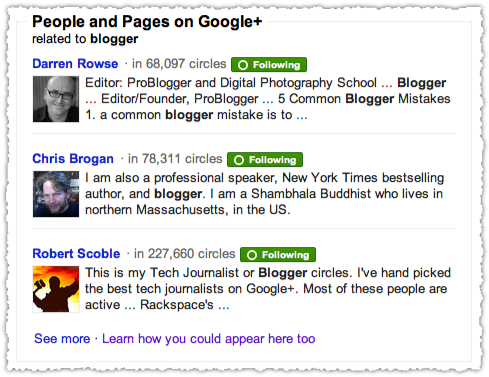Image resolution: width=489 pixels, height=377 pixels.
Task: Click the See more link
Action: 62,339
